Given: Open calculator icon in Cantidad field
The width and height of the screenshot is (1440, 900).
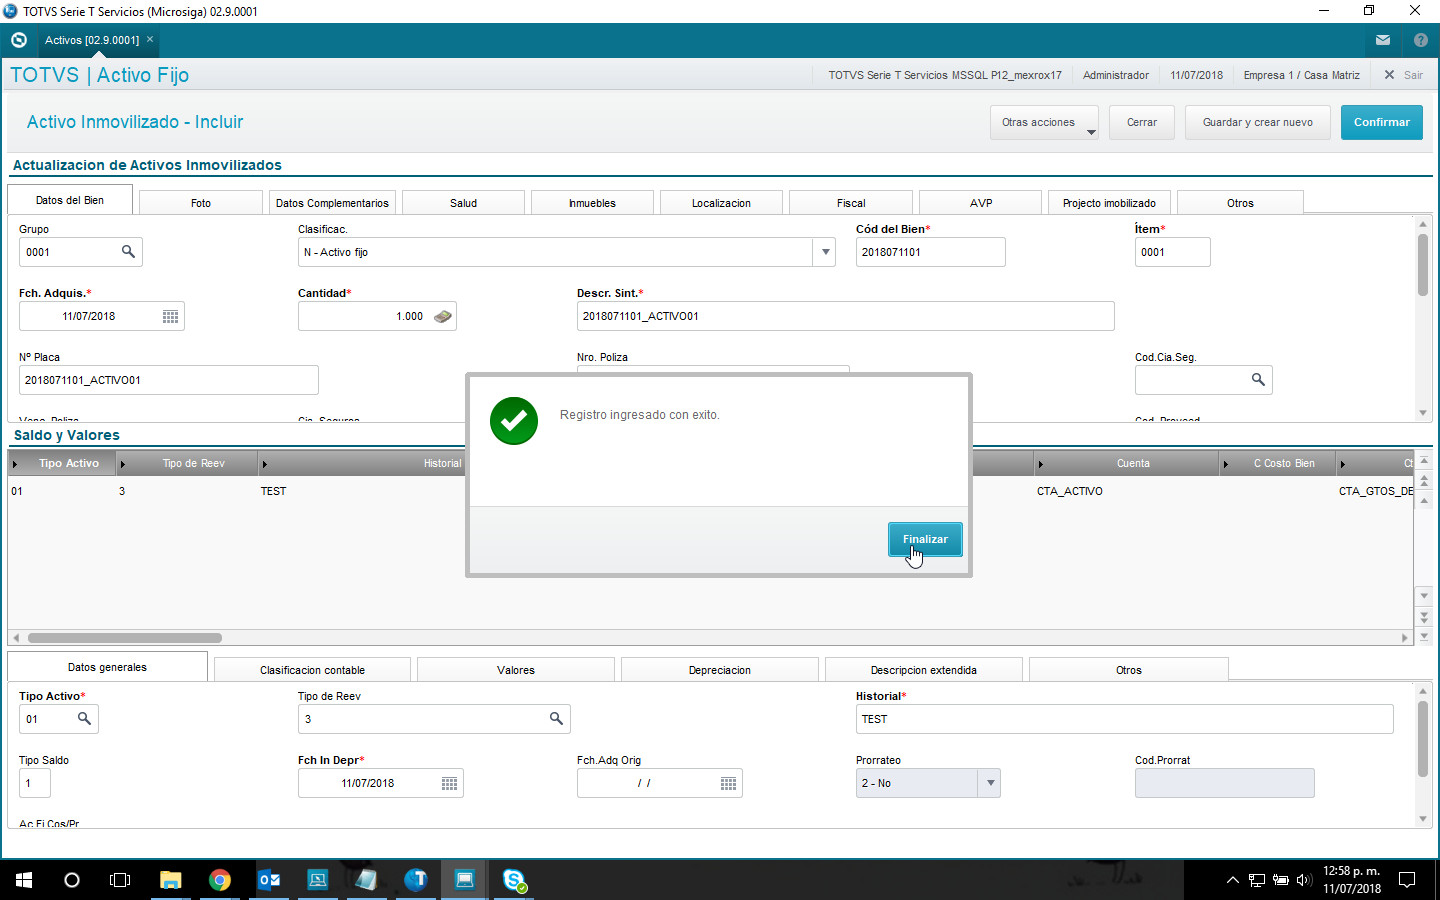Looking at the screenshot, I should pos(443,316).
